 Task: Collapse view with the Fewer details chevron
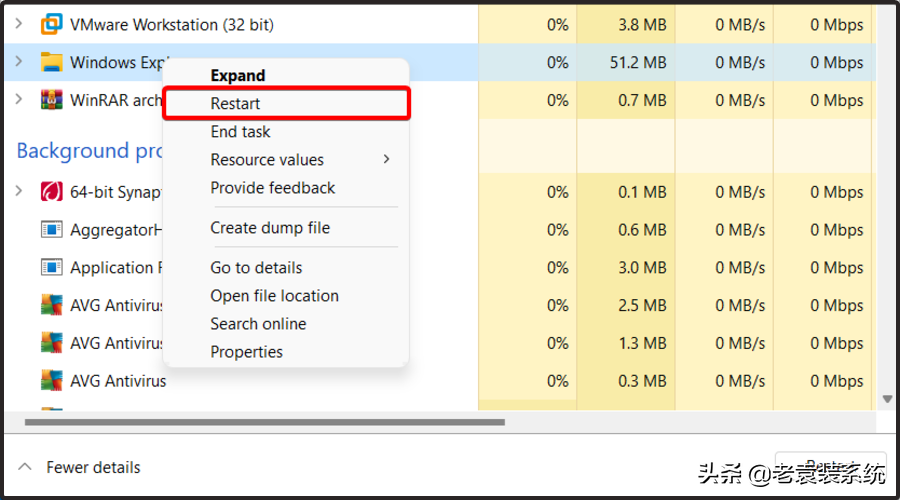tap(25, 467)
